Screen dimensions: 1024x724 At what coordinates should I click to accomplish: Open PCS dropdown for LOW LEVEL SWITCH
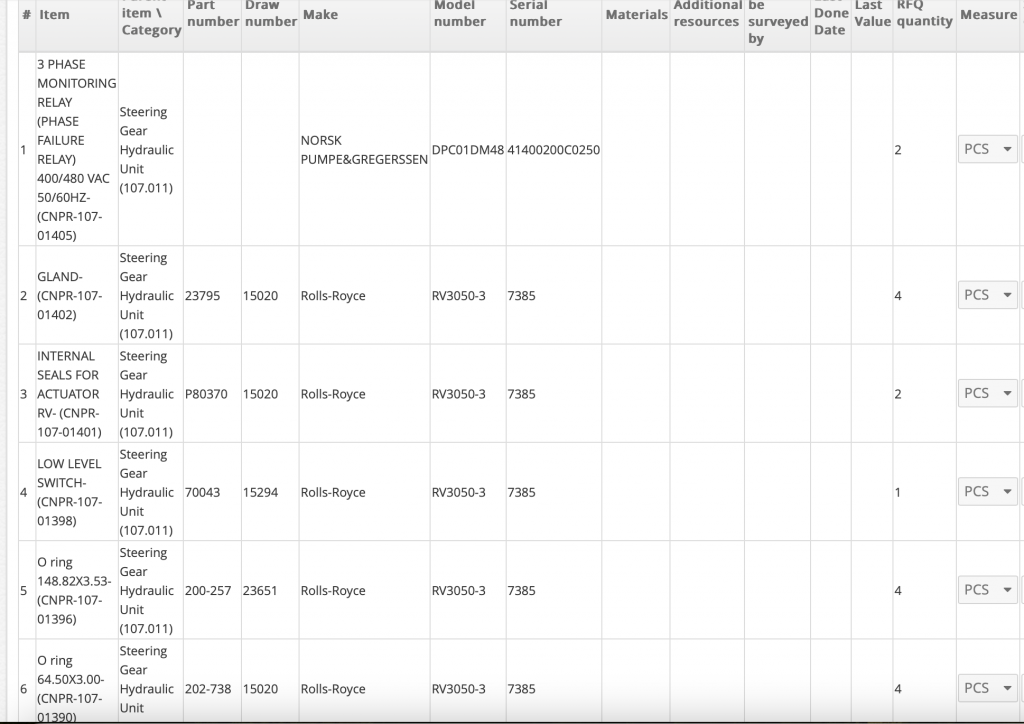986,492
